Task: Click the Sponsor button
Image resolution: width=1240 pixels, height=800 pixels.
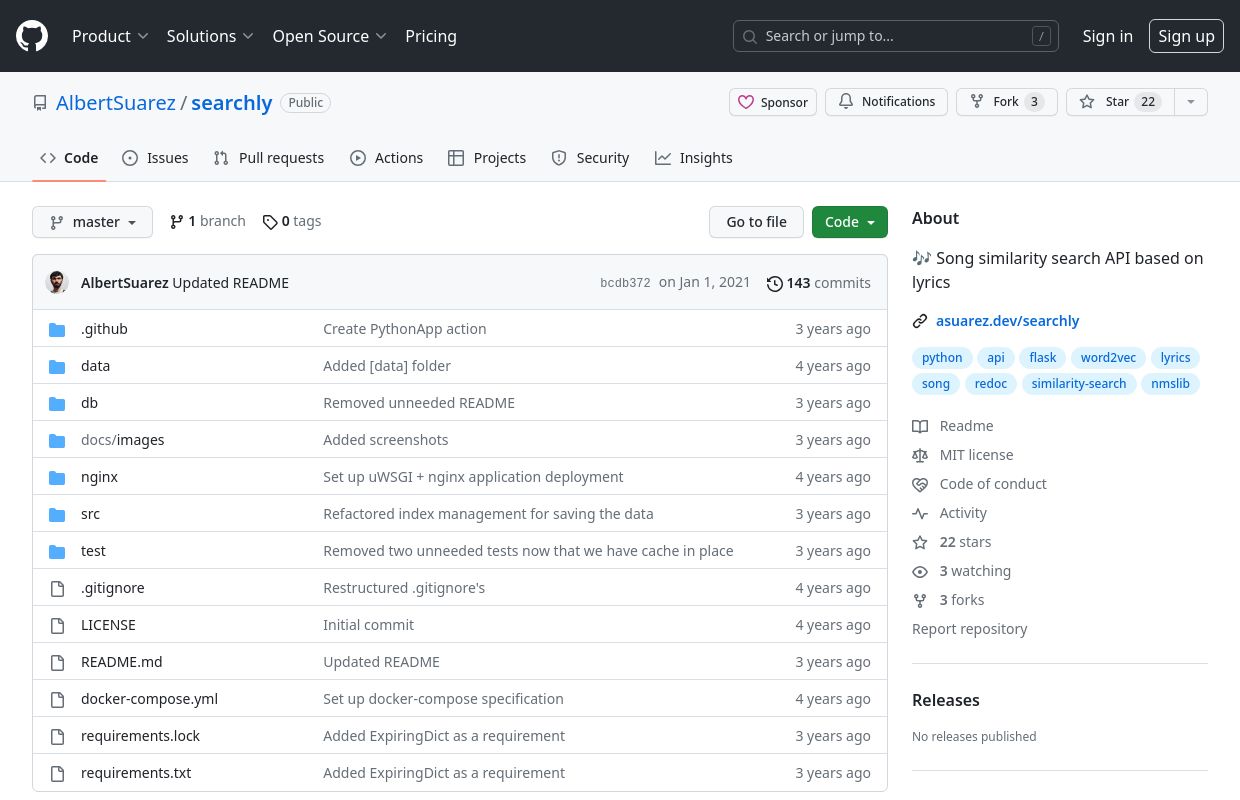Action: click(x=773, y=102)
